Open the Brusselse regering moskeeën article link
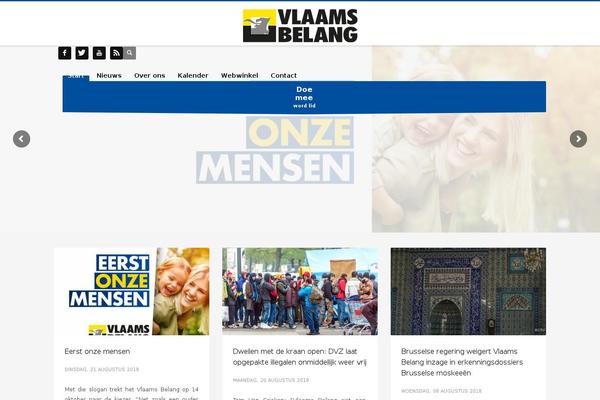This screenshot has height=400, width=600. tap(462, 362)
